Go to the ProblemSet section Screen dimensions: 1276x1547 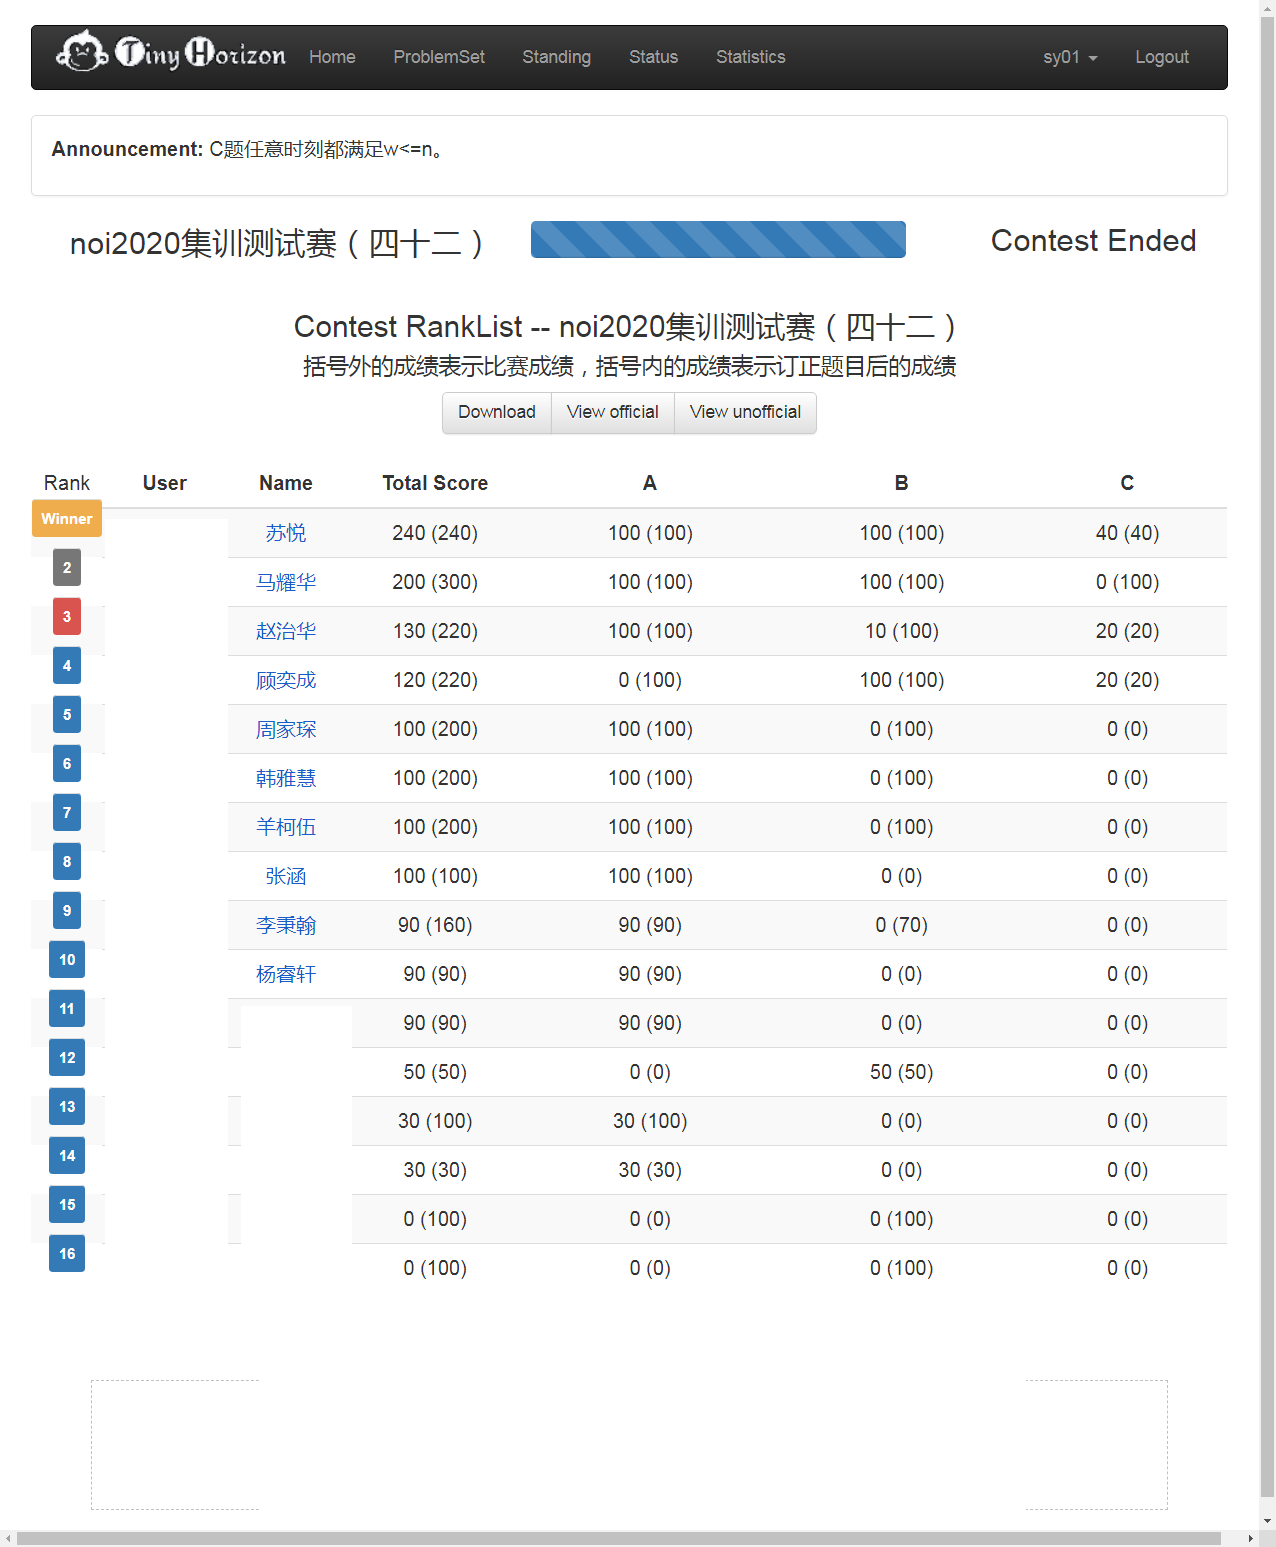(x=438, y=57)
